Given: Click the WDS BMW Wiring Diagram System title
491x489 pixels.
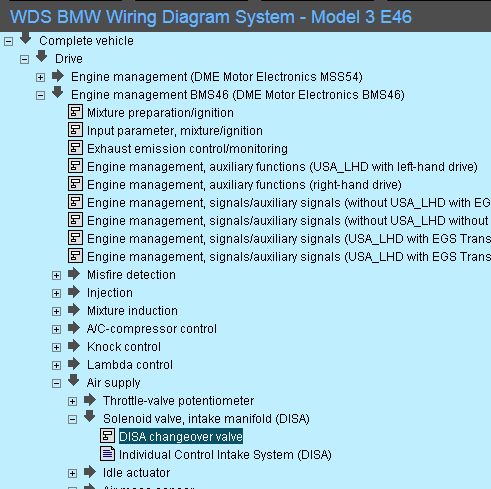Looking at the screenshot, I should (211, 17).
